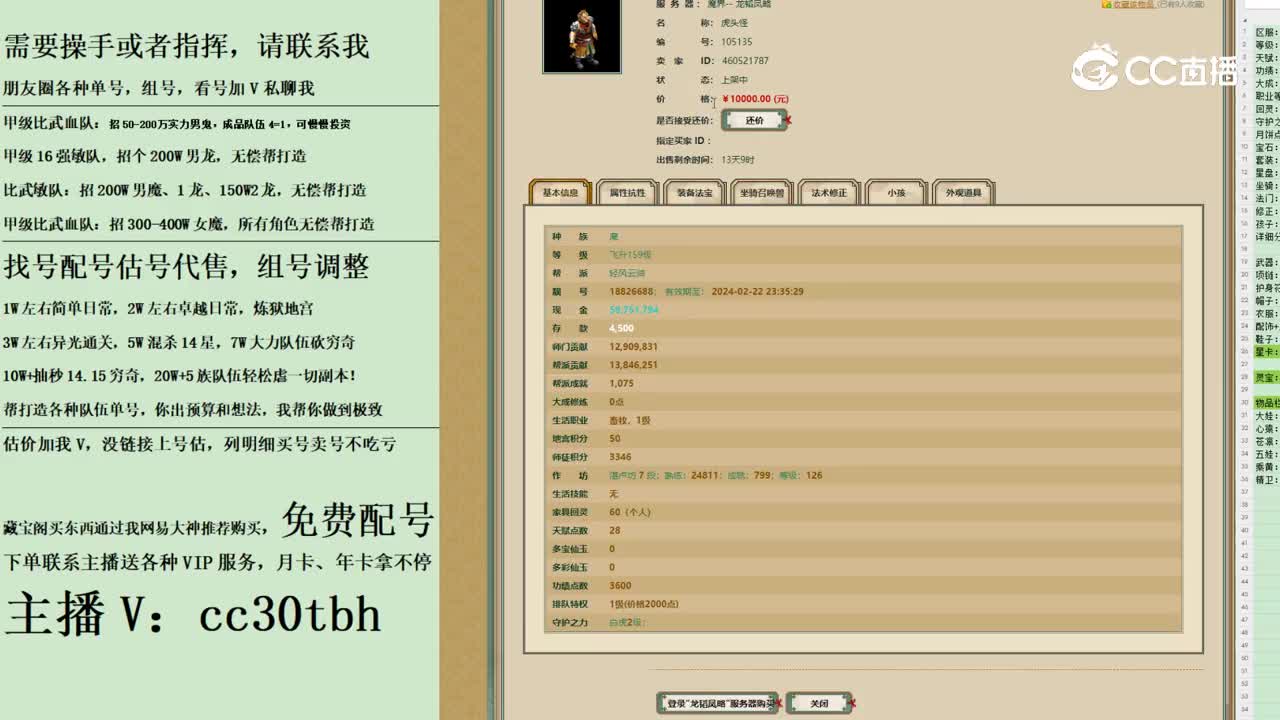Click the 上架中 status text
The height and width of the screenshot is (720, 1280).
pyautogui.click(x=734, y=80)
